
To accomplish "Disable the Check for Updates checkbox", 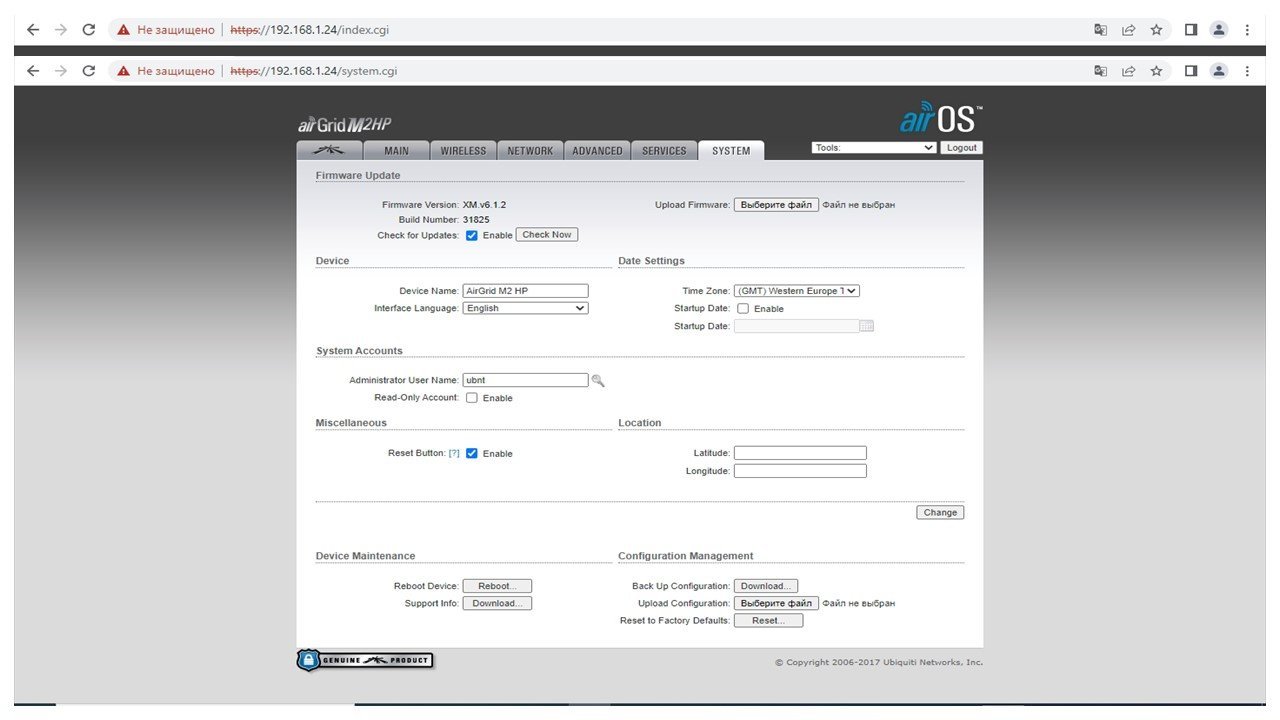I will click(x=472, y=236).
